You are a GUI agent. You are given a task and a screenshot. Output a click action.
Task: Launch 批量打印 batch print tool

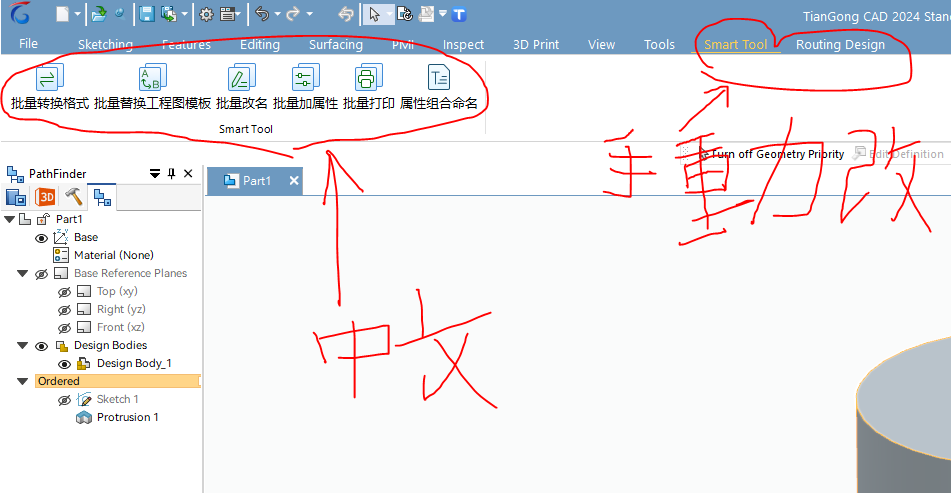tap(369, 88)
